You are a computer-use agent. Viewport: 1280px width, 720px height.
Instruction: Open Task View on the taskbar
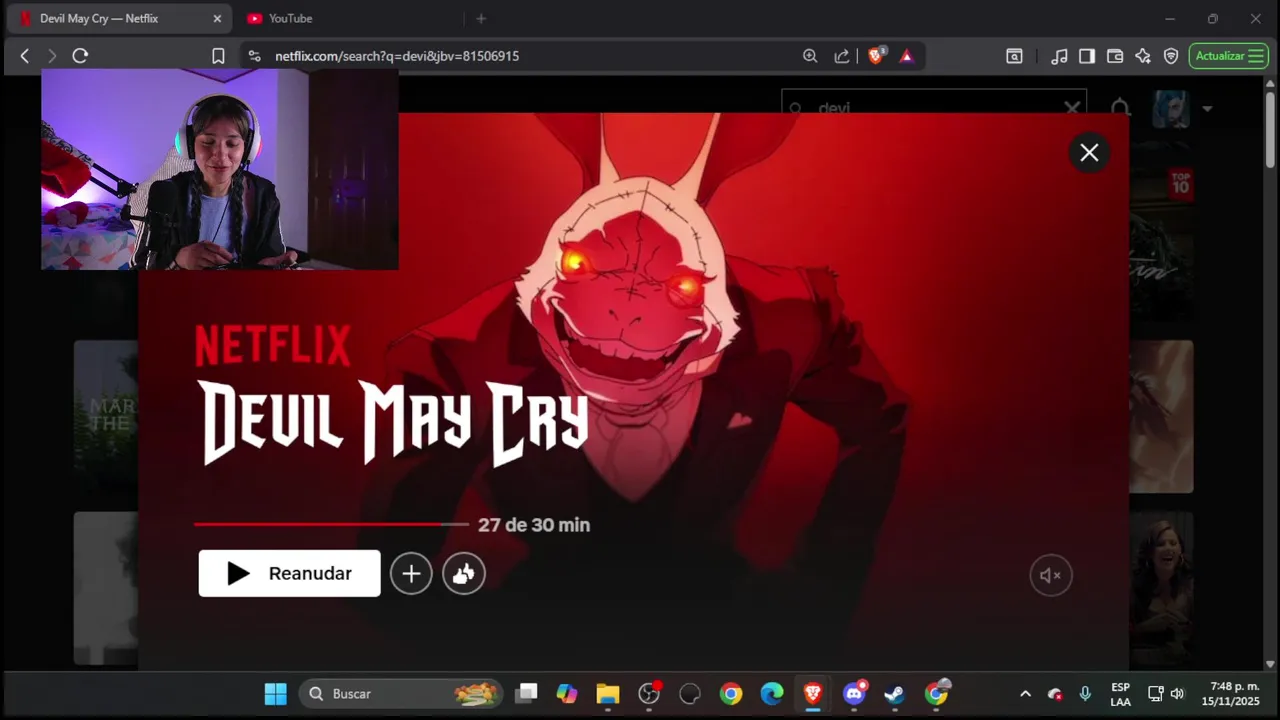526,693
